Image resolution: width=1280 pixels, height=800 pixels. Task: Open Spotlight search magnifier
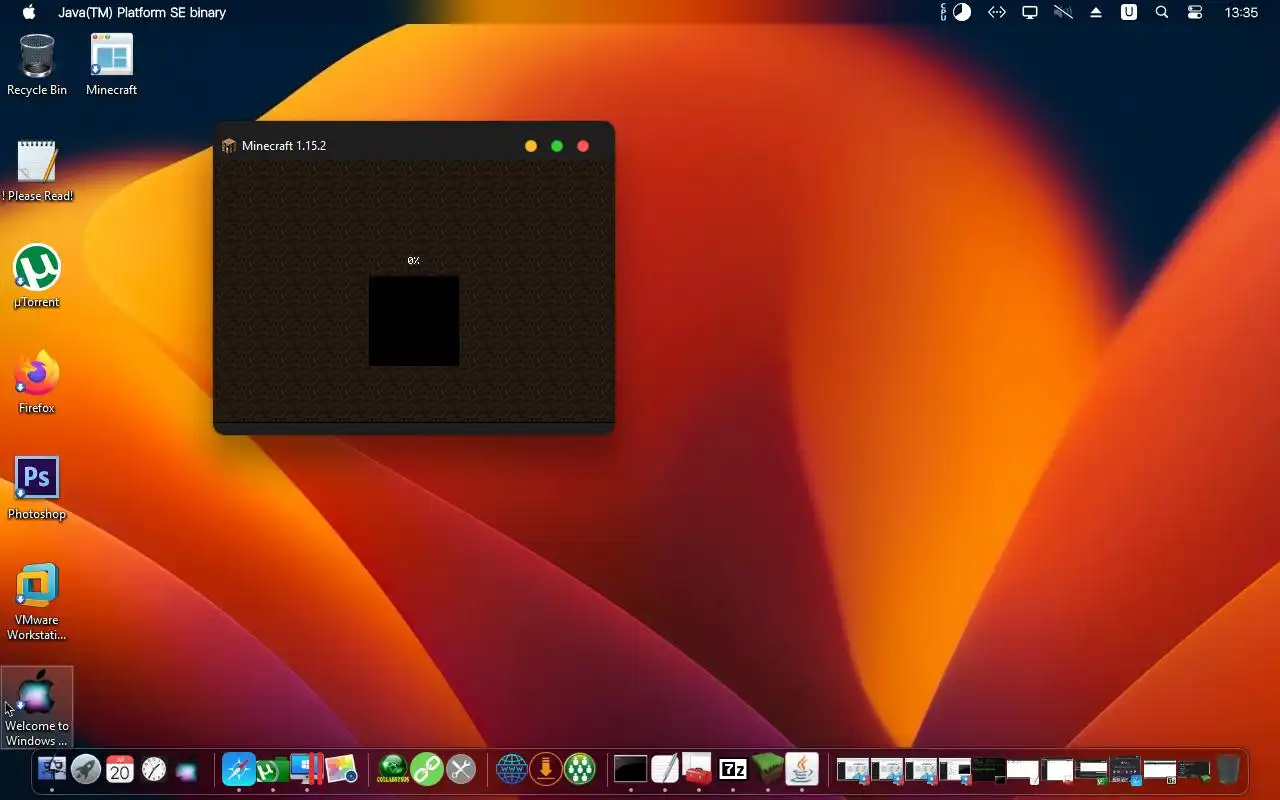pos(1162,12)
